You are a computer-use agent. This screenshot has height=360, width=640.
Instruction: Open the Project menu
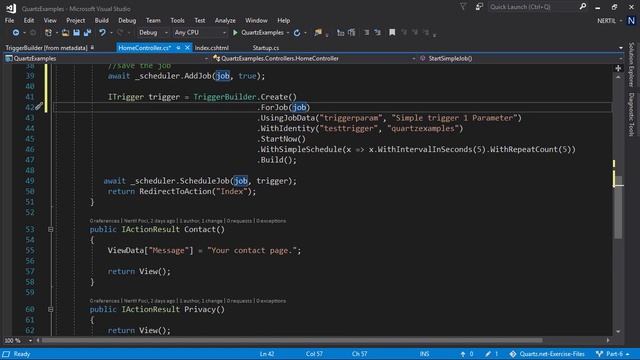click(x=76, y=20)
